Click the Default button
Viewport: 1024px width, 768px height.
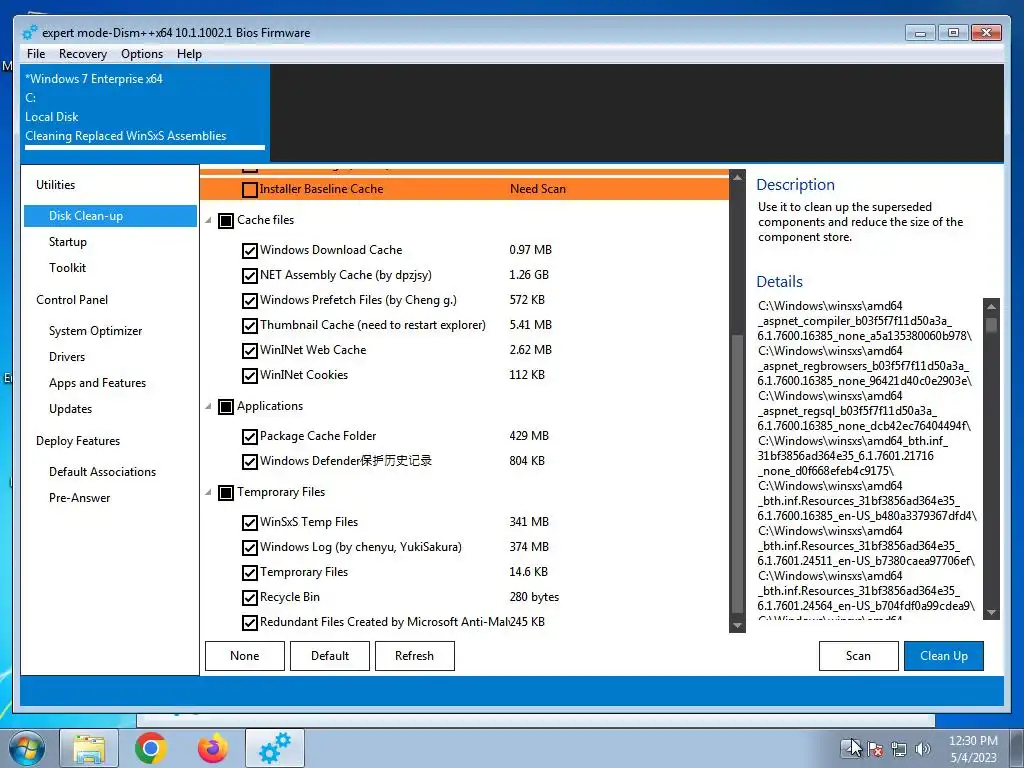click(330, 656)
